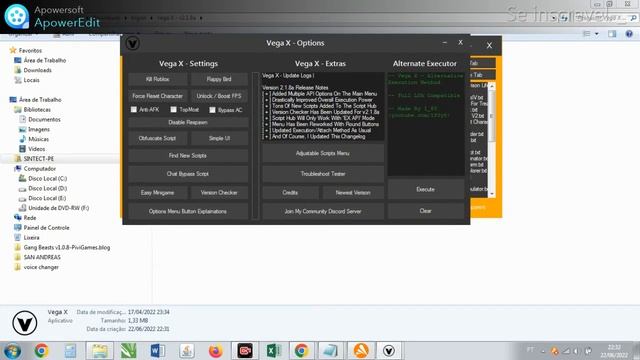This screenshot has width=640, height=360.
Task: Open the Adjustable Scripts Menu
Action: click(323, 153)
